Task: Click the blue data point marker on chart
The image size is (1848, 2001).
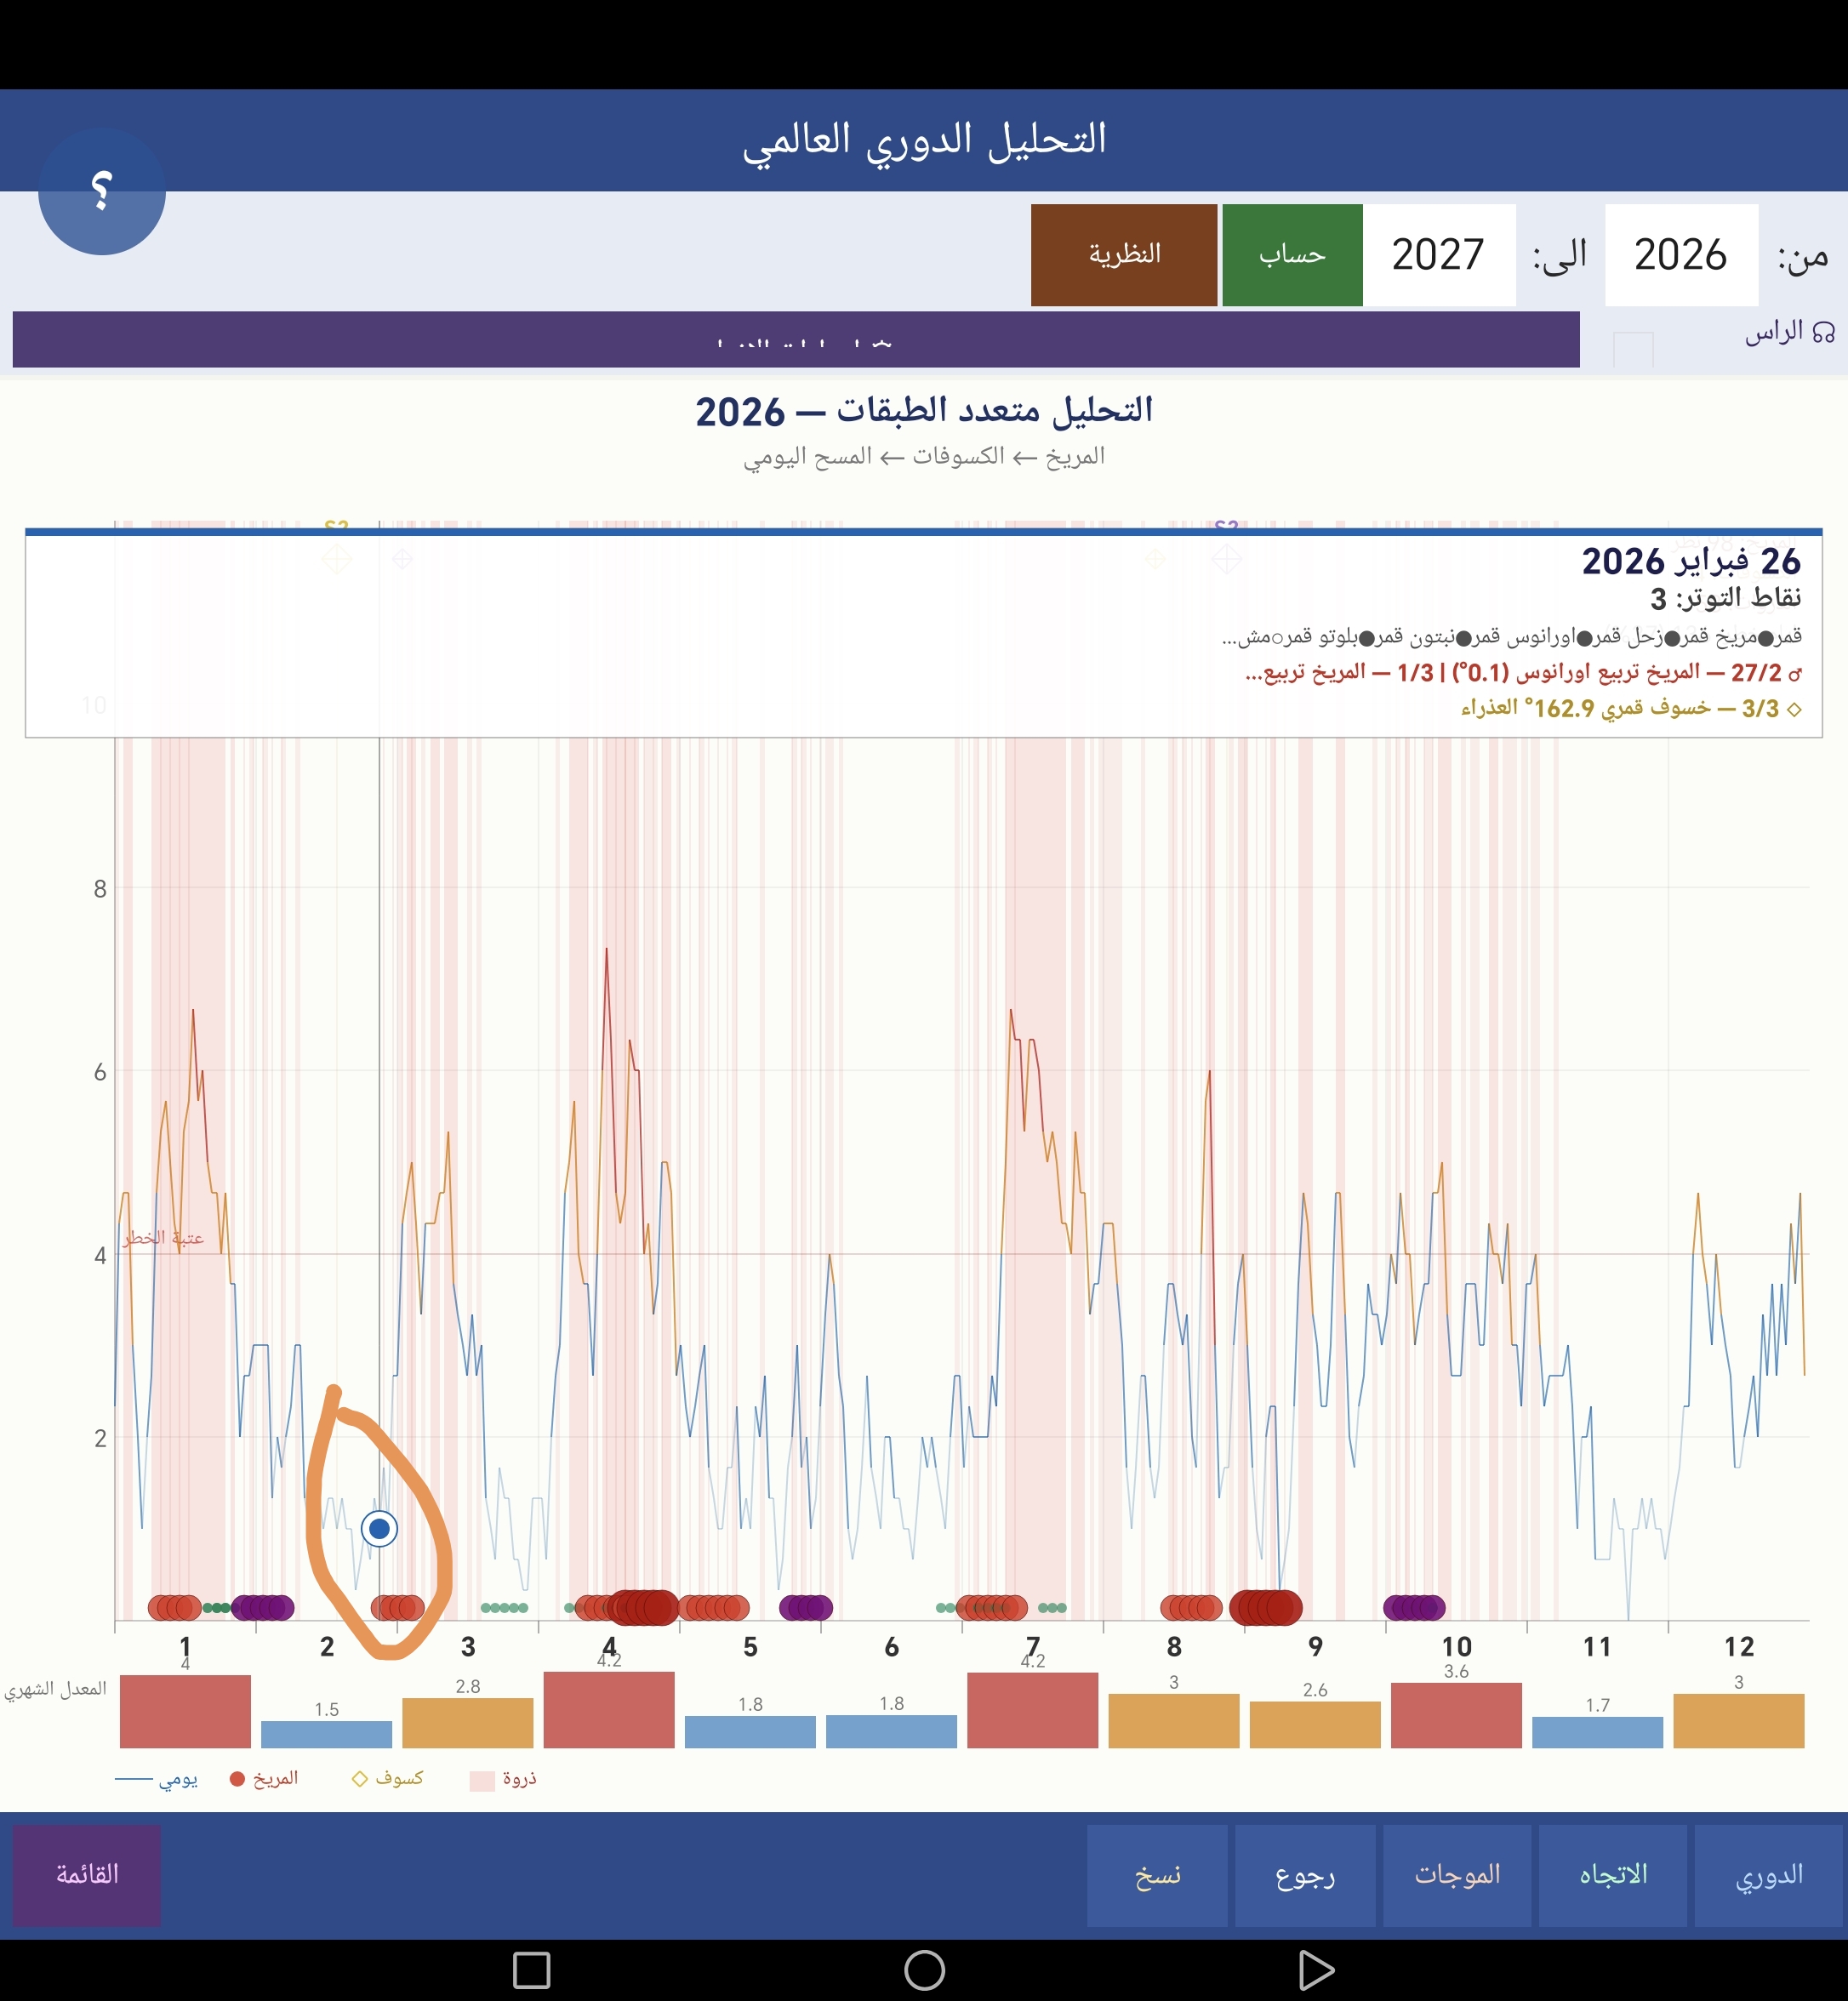Action: click(x=379, y=1528)
